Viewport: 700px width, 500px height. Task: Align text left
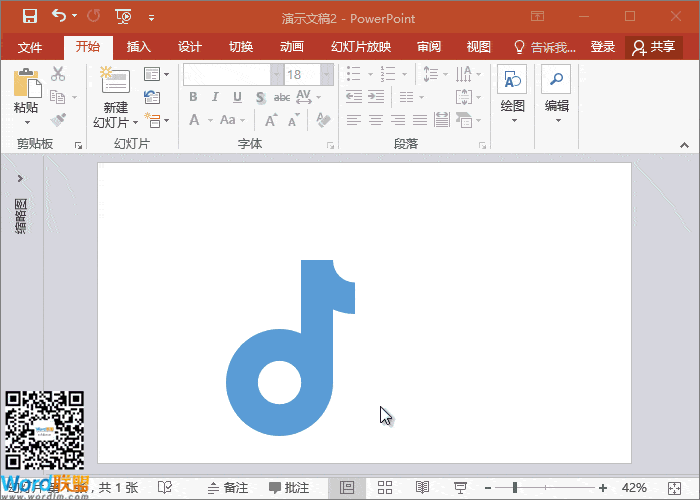(x=354, y=120)
